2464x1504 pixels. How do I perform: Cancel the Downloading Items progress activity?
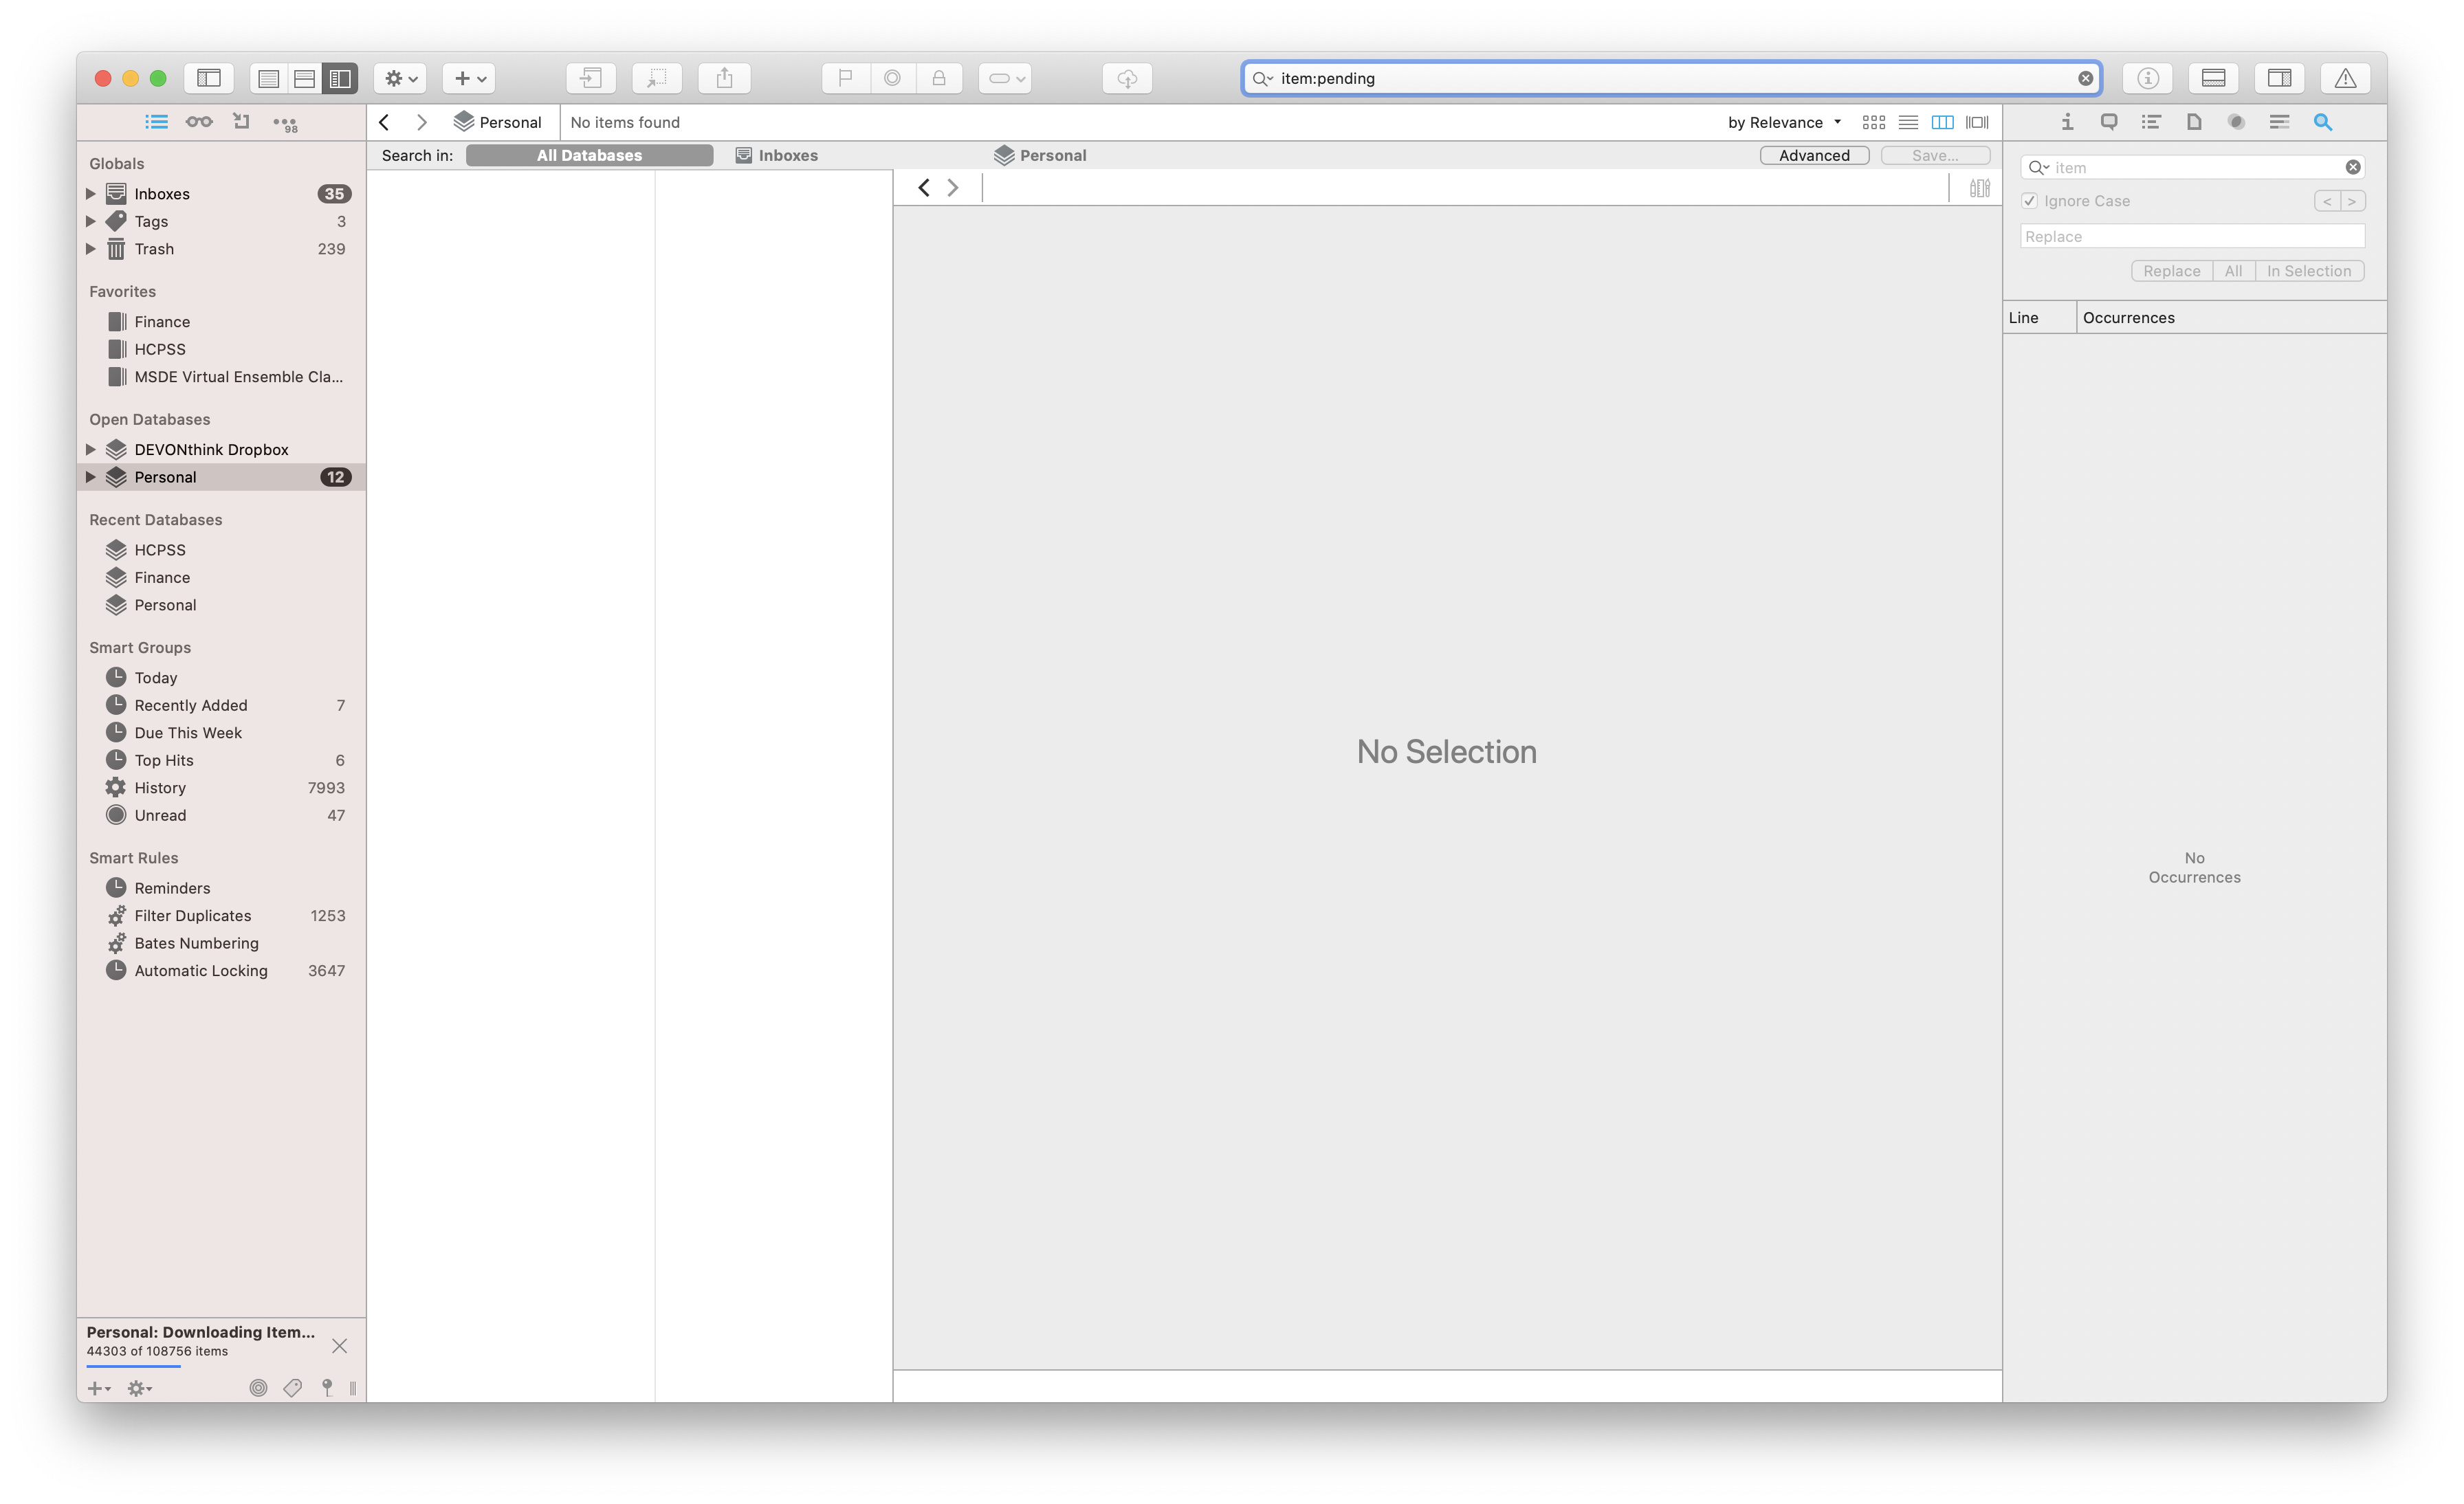(339, 1346)
